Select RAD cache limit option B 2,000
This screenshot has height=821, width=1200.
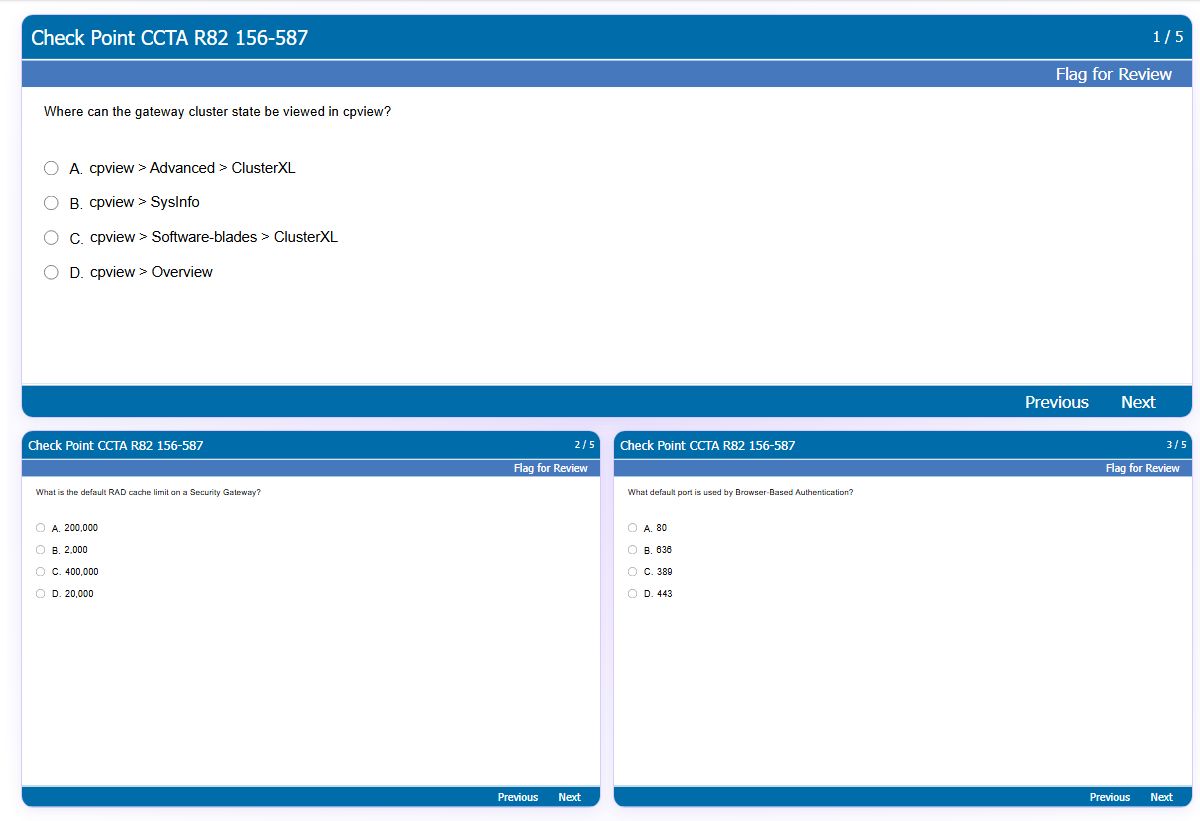[x=40, y=550]
